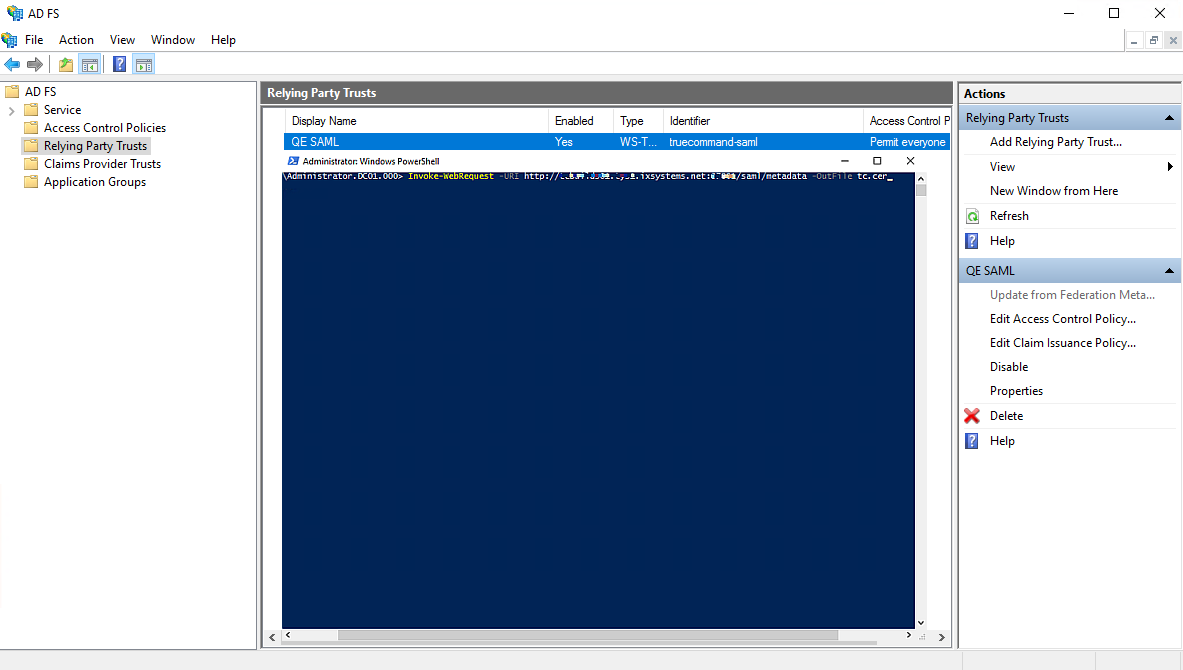Collapse the Relying Party Trusts actions section
The image size is (1183, 670).
pyautogui.click(x=1168, y=117)
